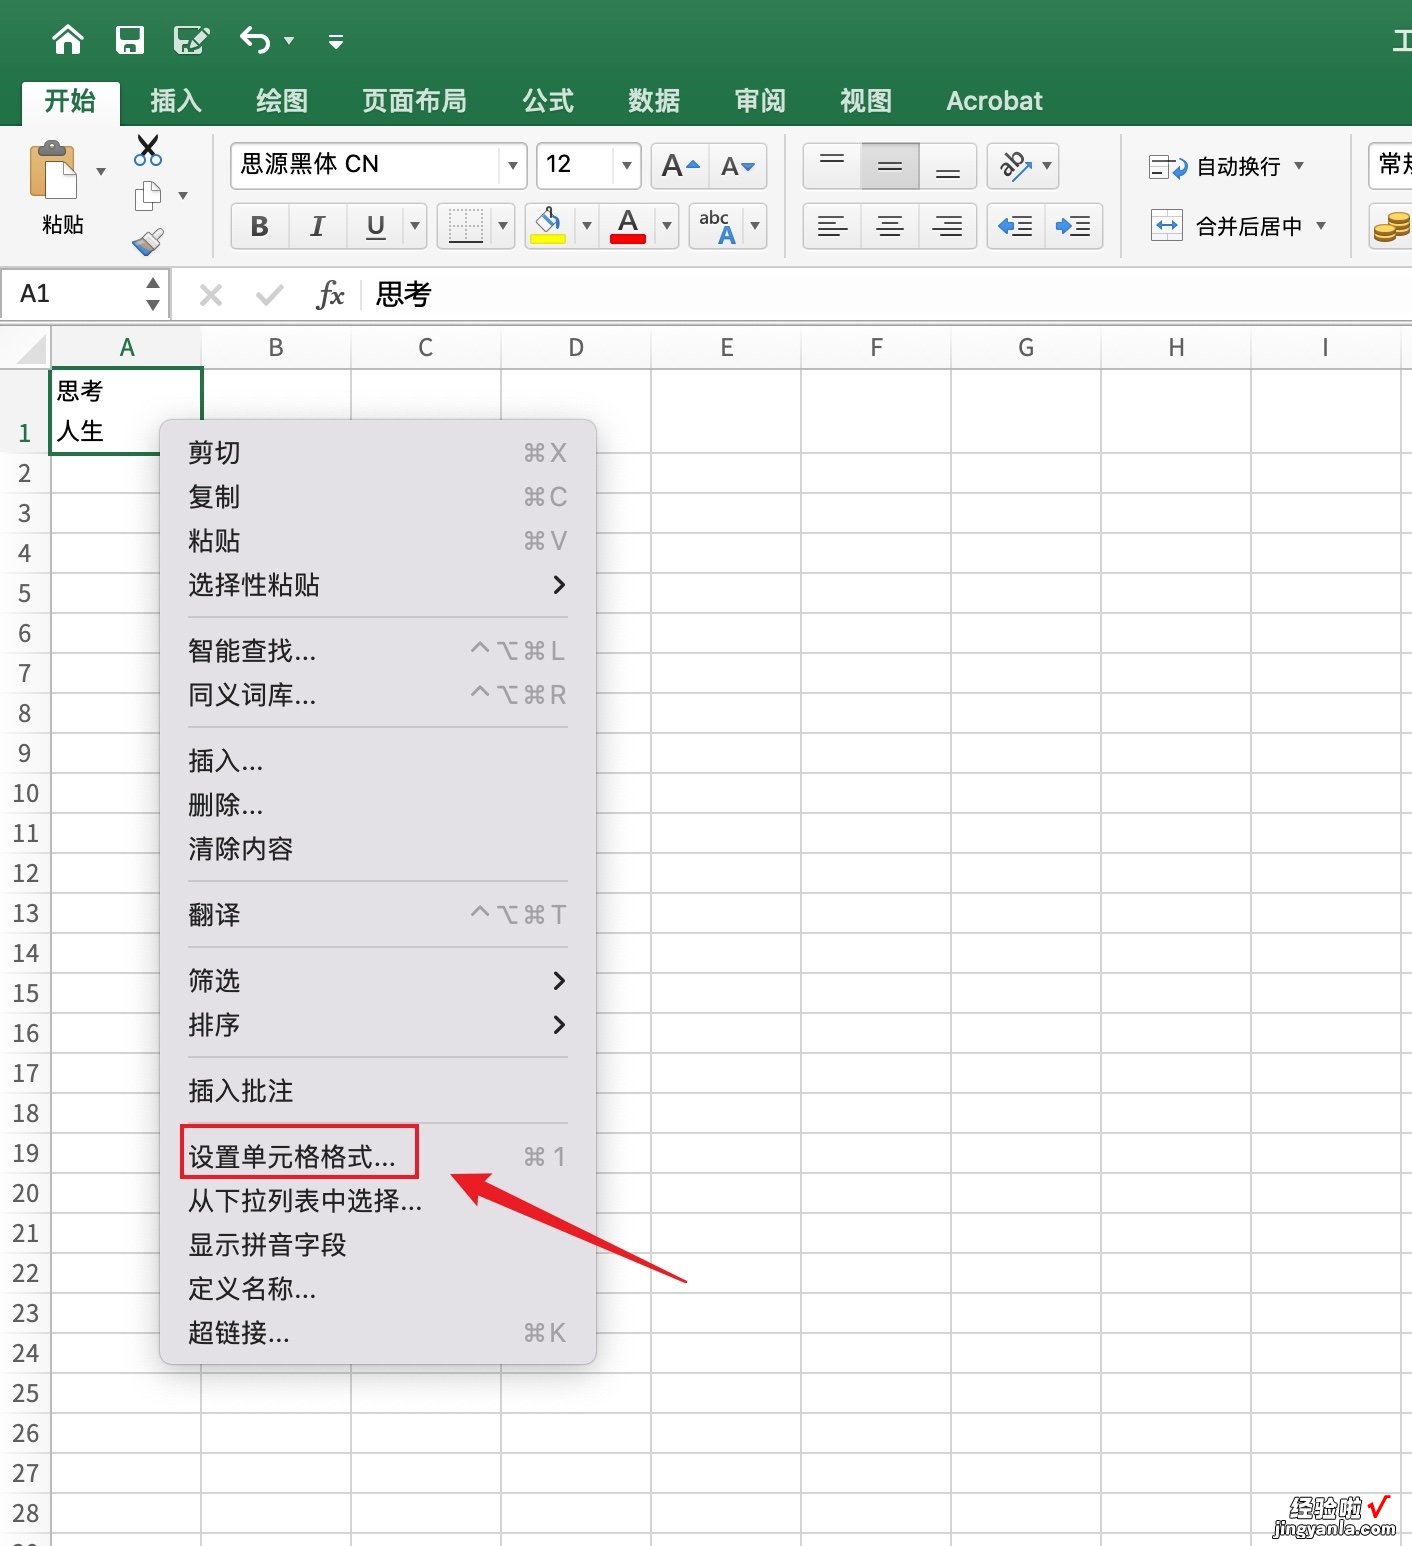Open fill color dropdown arrow
This screenshot has width=1412, height=1546.
(587, 226)
